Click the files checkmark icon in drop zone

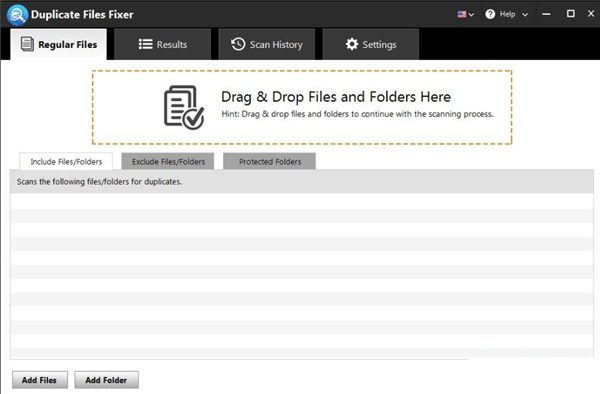[x=184, y=107]
